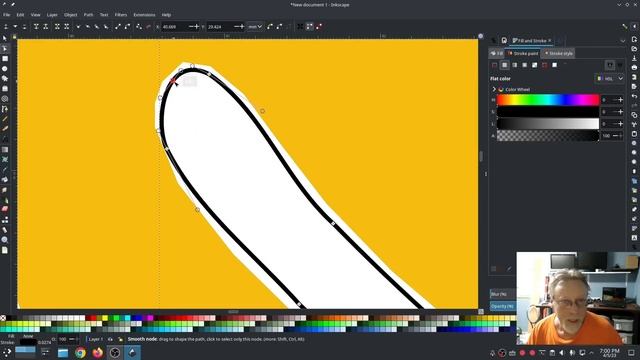Open the XML editor panel tab icon
Screen dimensions: 640x360
click(x=494, y=40)
